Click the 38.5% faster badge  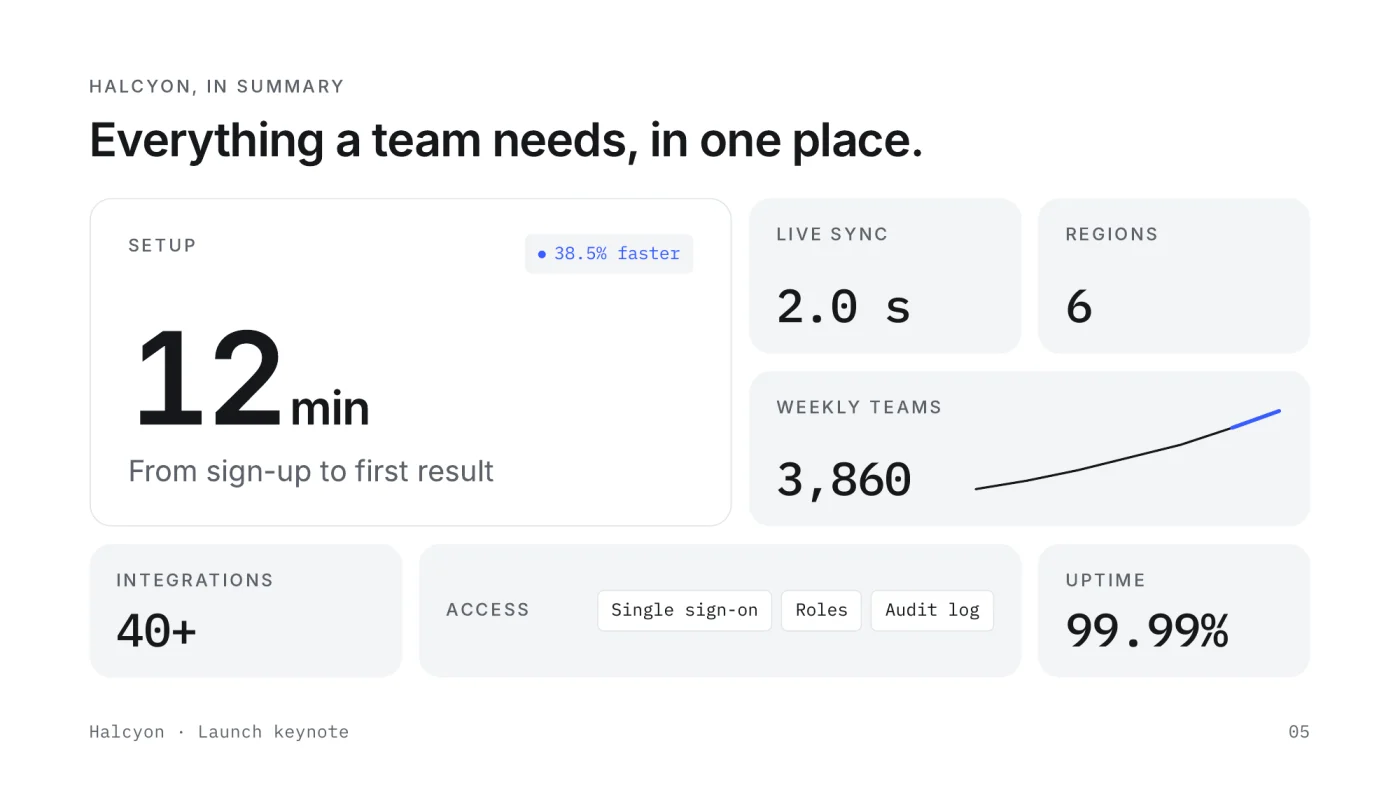pos(609,254)
